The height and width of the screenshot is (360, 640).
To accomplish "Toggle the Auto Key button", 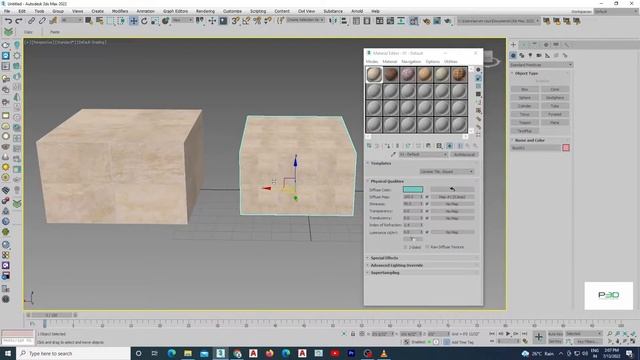I will coord(555,333).
